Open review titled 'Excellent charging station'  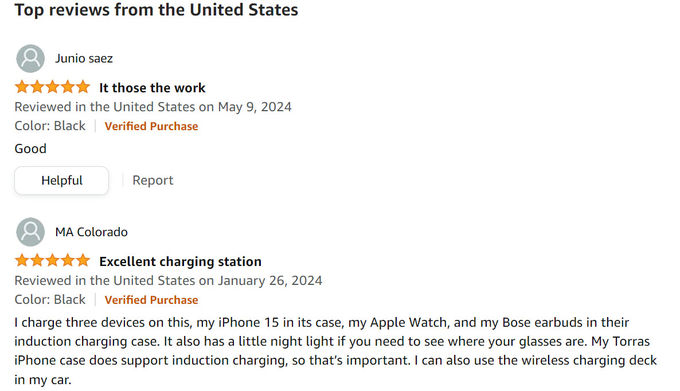click(x=180, y=261)
